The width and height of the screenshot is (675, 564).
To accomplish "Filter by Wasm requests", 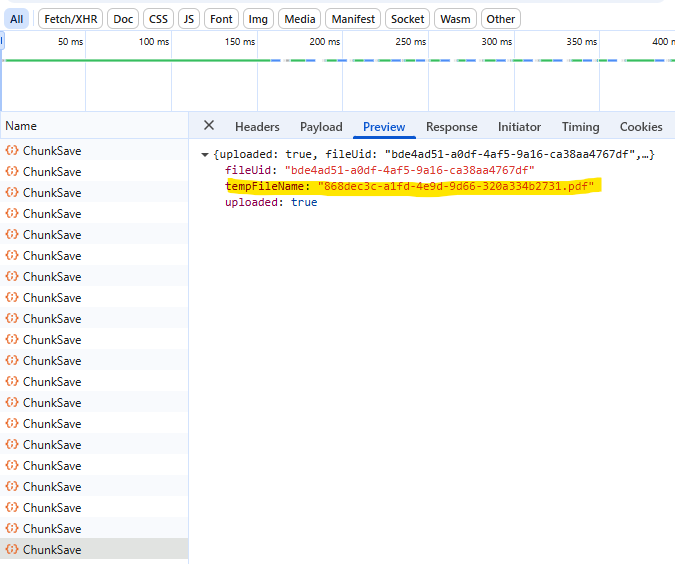I will point(455,19).
